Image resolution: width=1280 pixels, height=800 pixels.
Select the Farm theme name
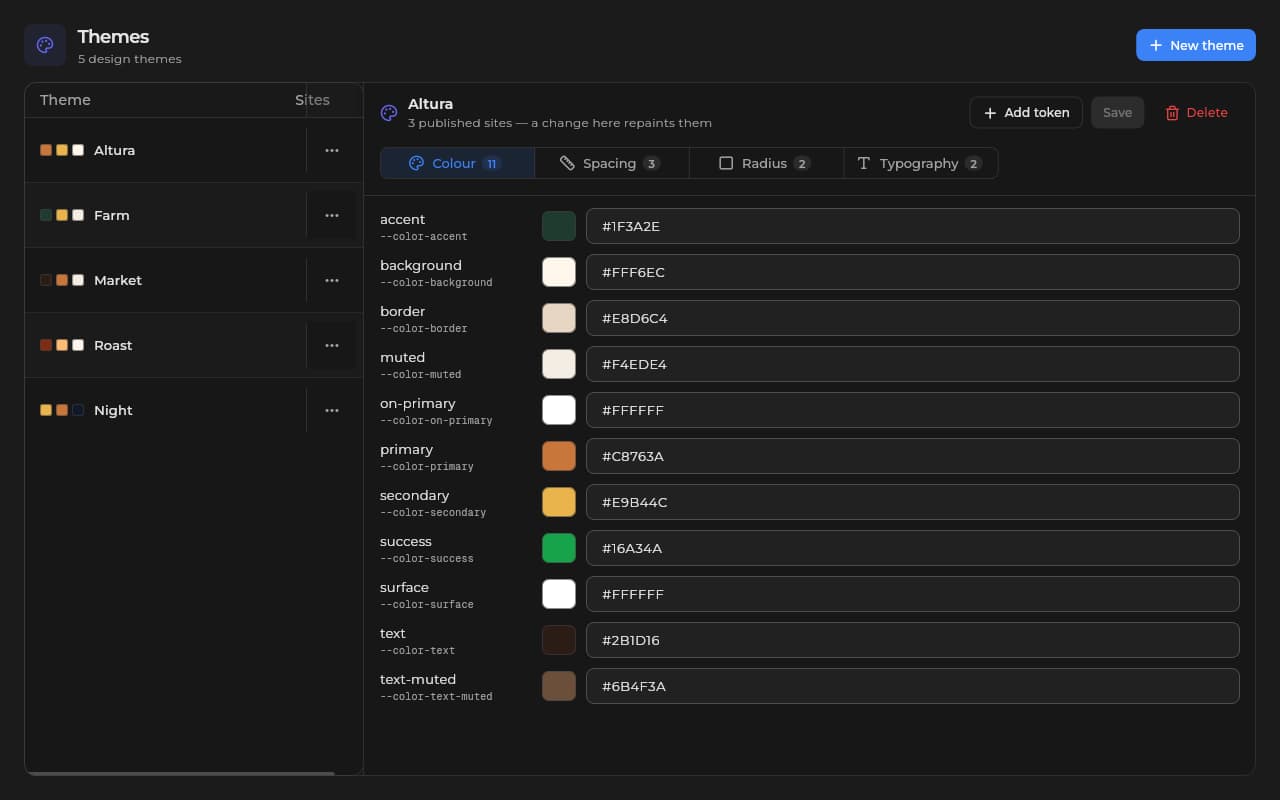111,215
